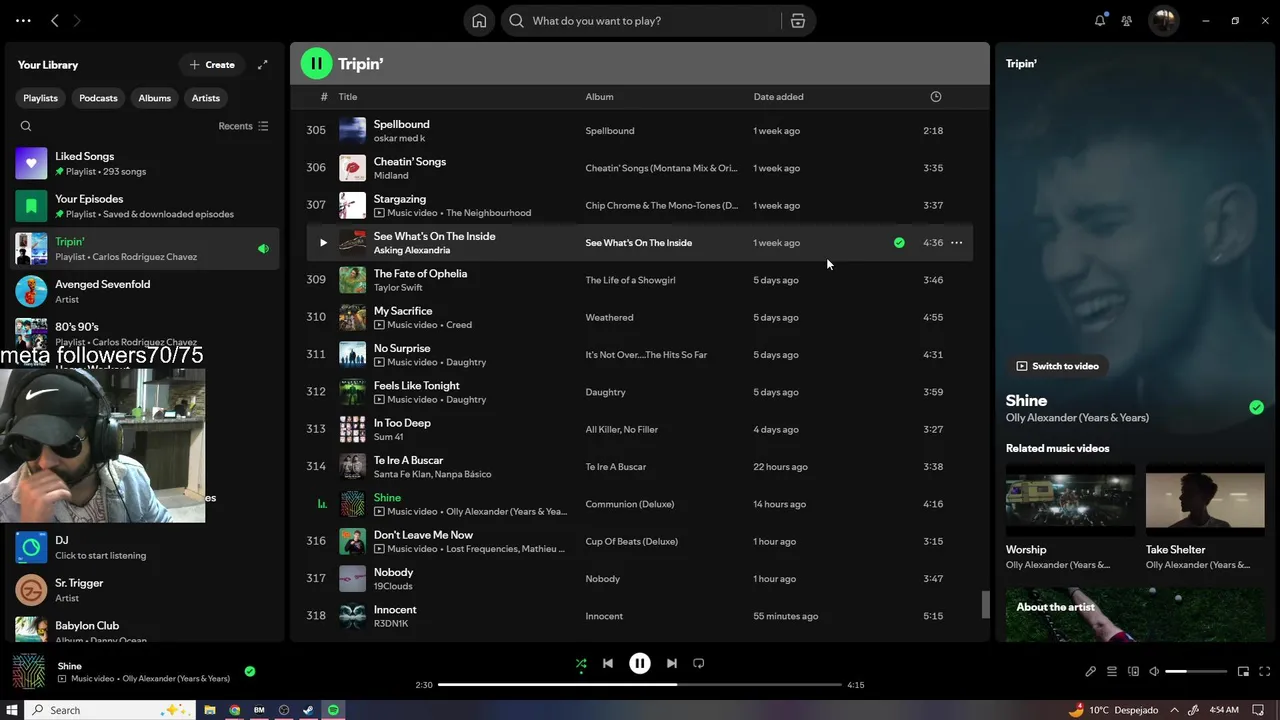The width and height of the screenshot is (1280, 720).
Task: Click the Nobody track thumbnail
Action: 352,579
